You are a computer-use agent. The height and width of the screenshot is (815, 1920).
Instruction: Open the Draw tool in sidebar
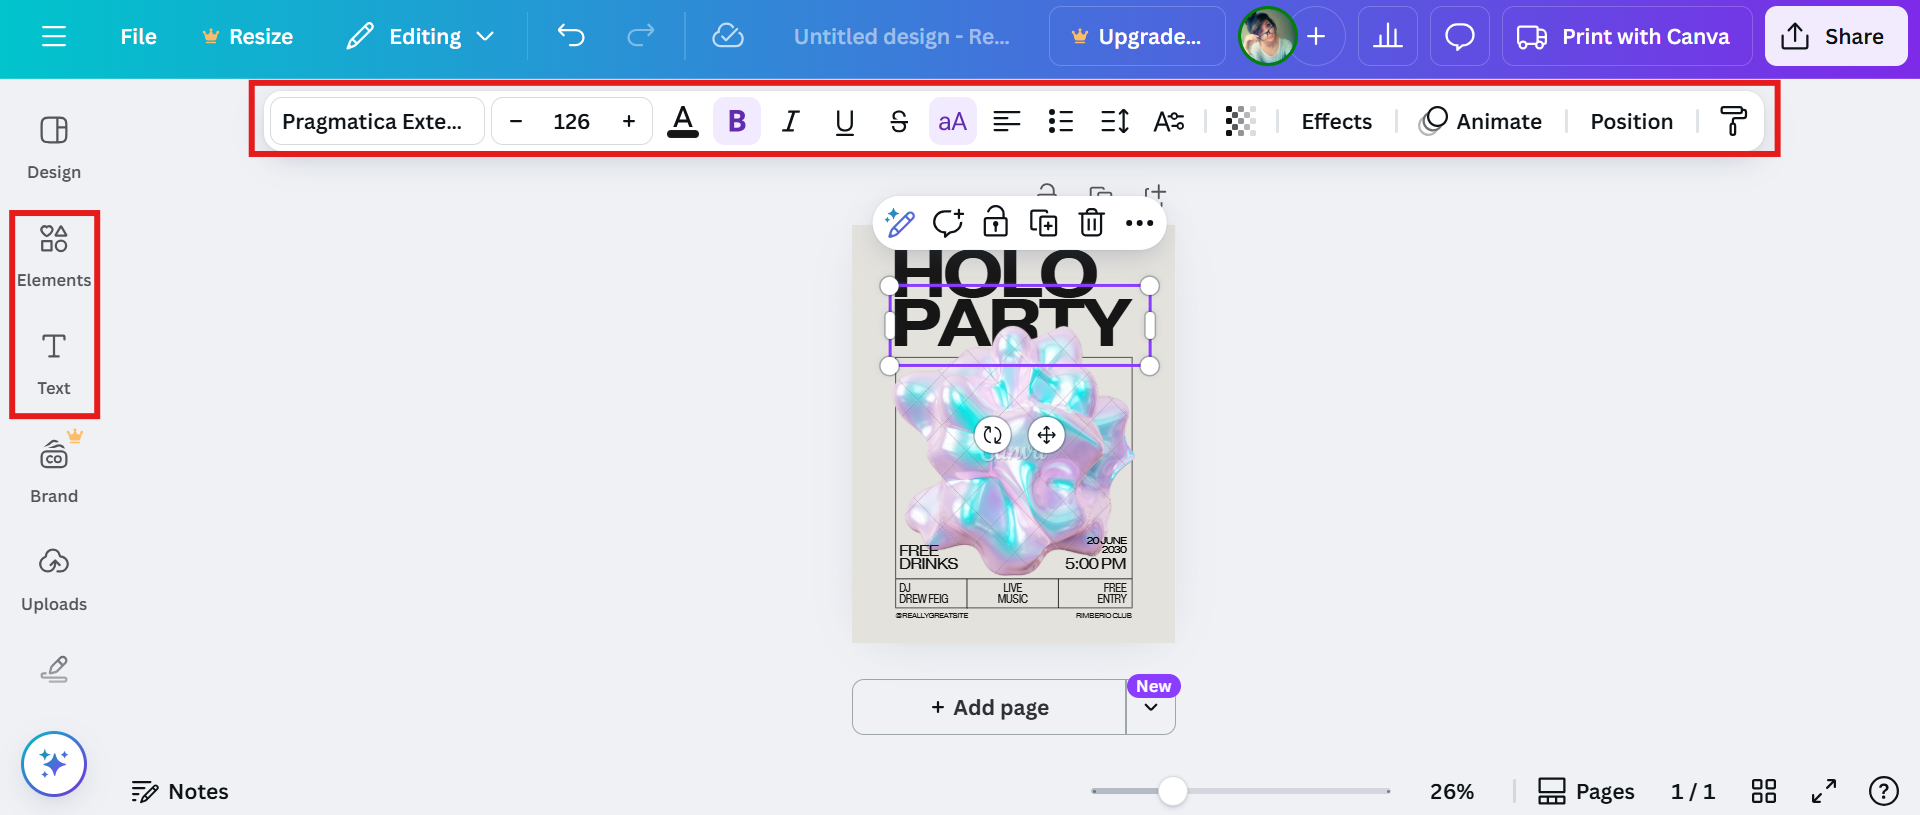(x=54, y=669)
